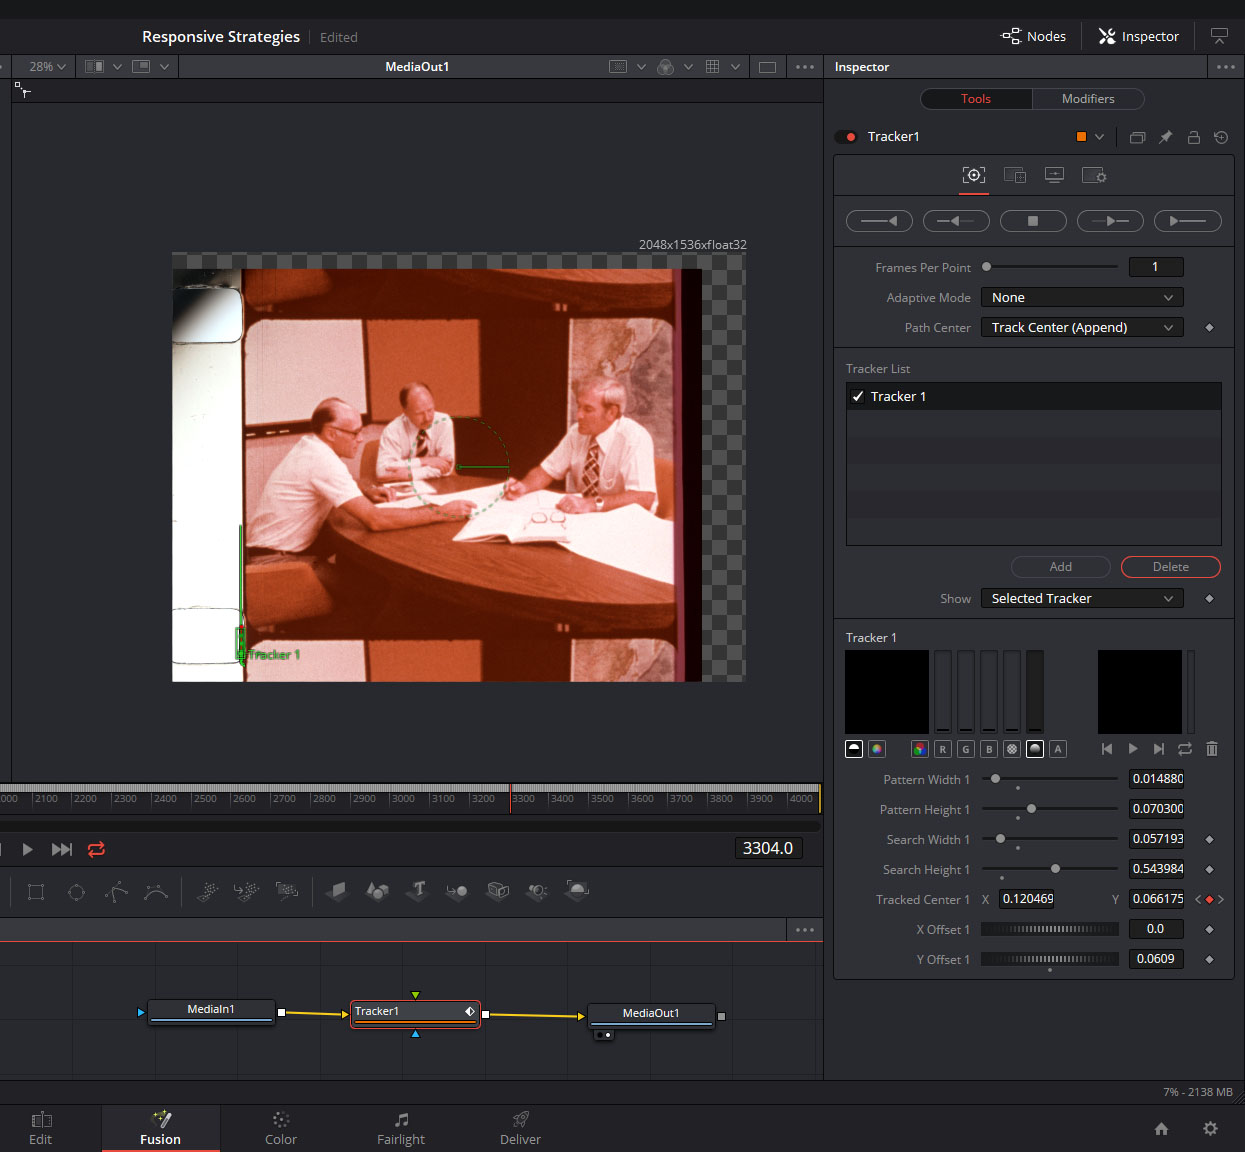Toggle the Tracker1 lock icon
The height and width of the screenshot is (1152, 1245).
click(x=1193, y=137)
